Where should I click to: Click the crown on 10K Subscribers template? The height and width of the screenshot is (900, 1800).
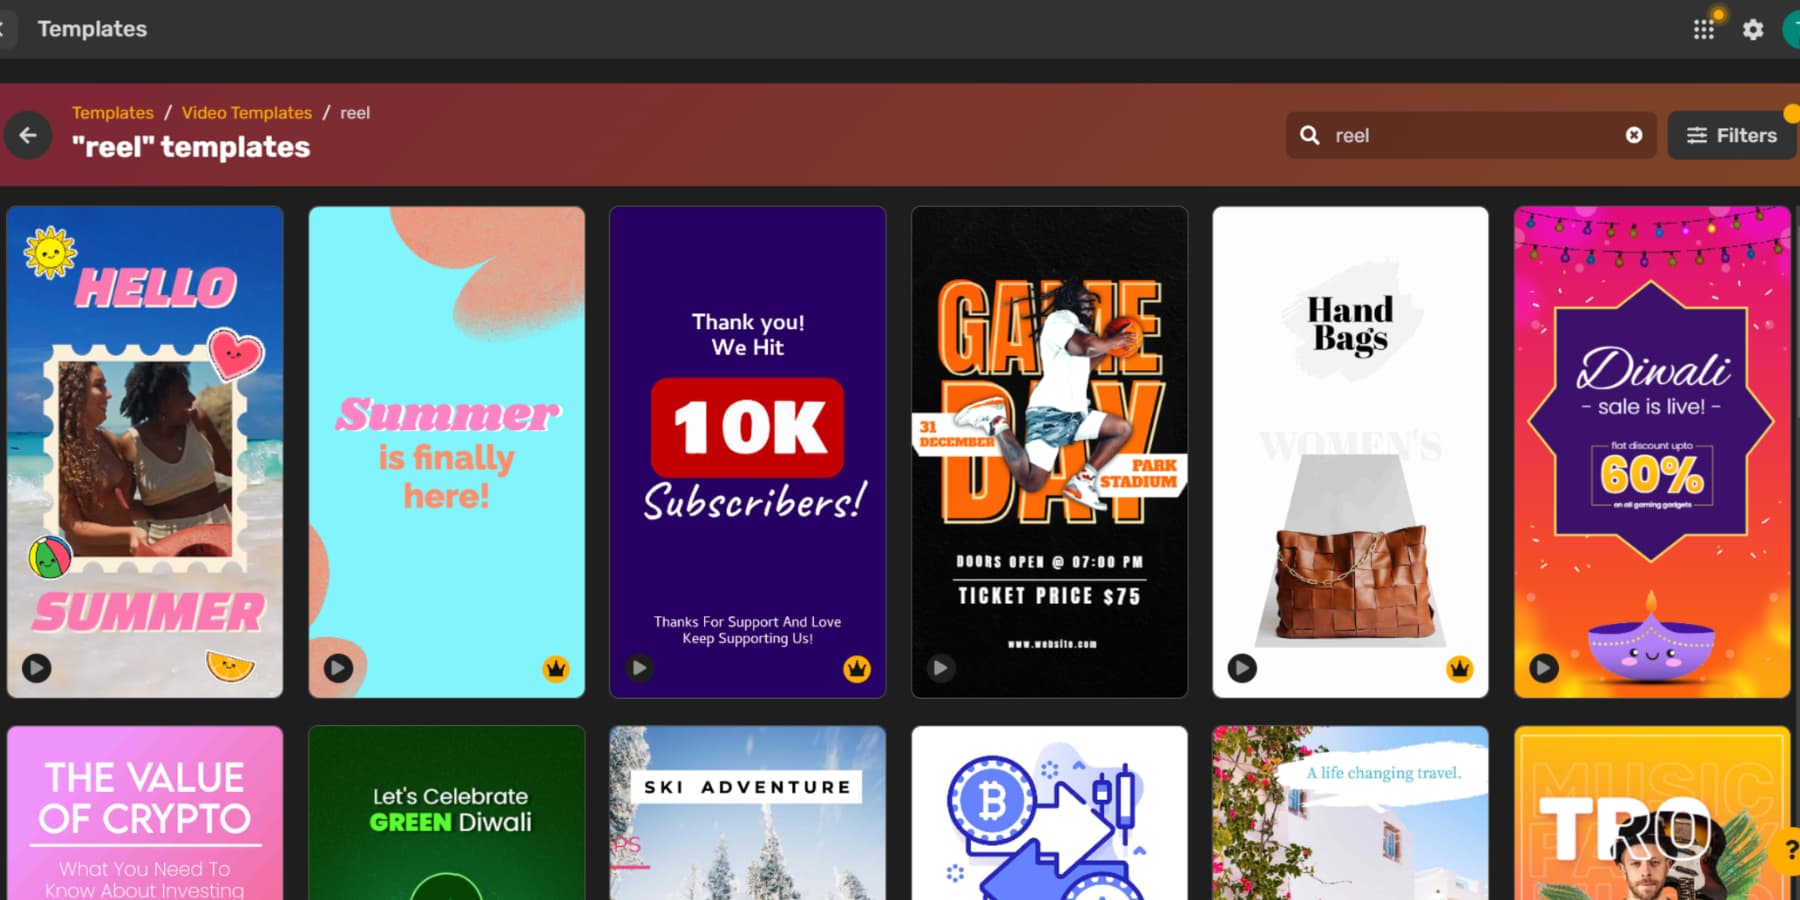[857, 669]
